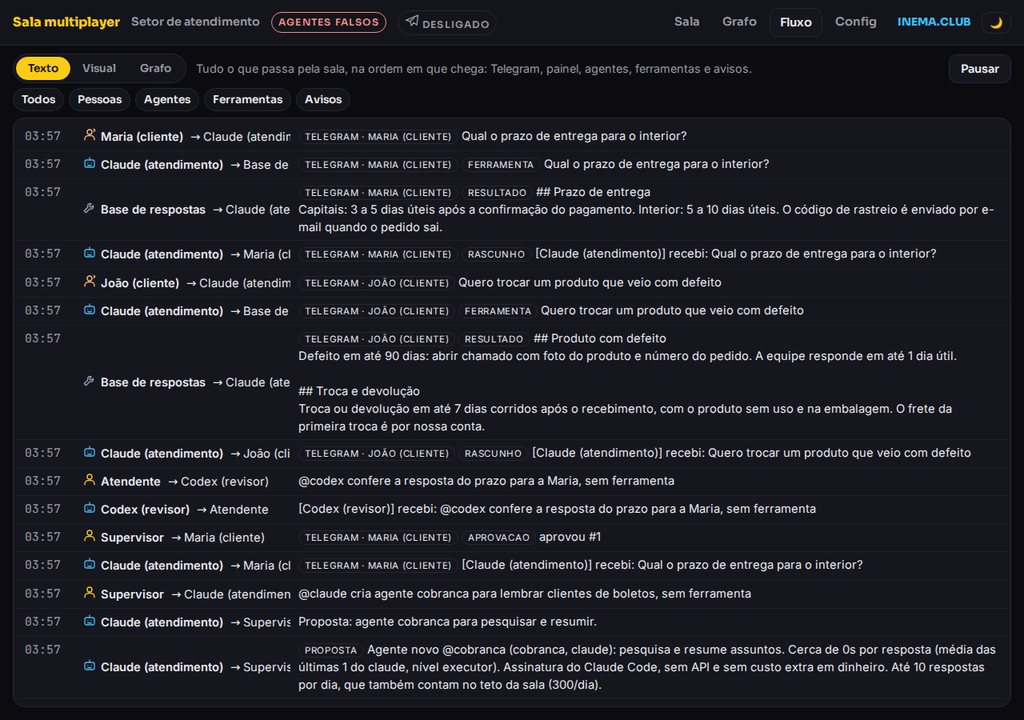
Task: Click wrench icon beside Base de respostas Produto com defeito row
Action: click(89, 381)
